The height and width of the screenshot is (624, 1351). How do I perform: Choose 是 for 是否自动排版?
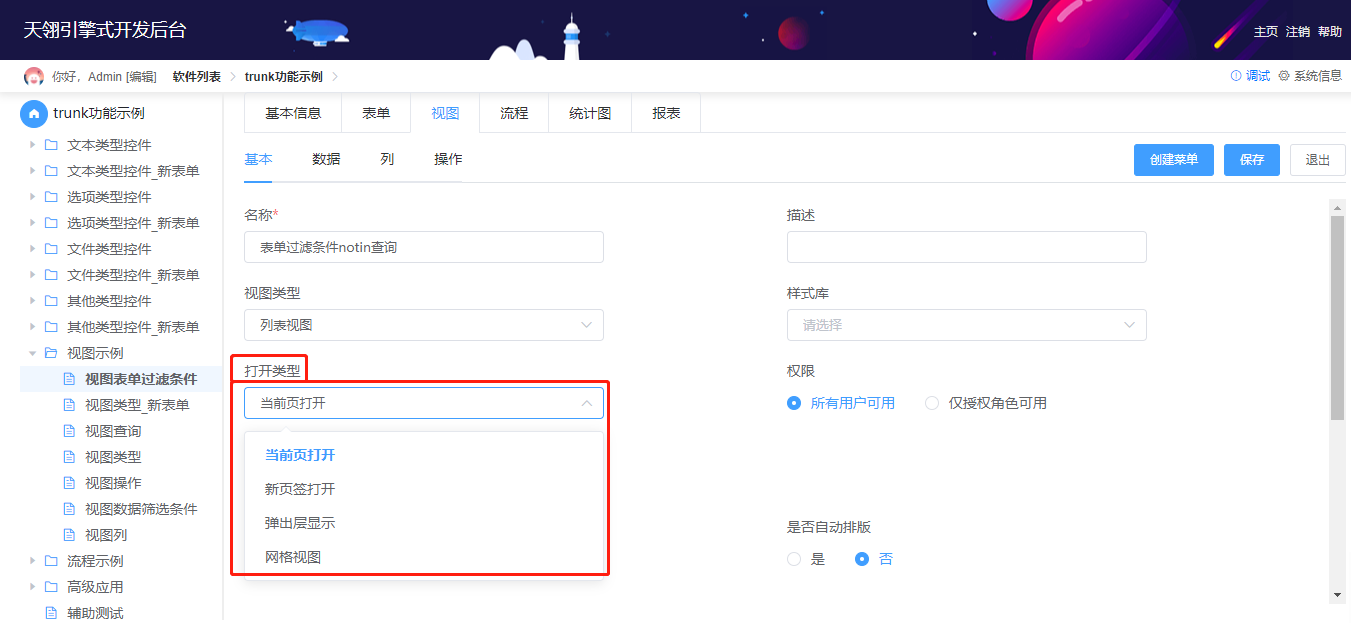click(x=794, y=559)
